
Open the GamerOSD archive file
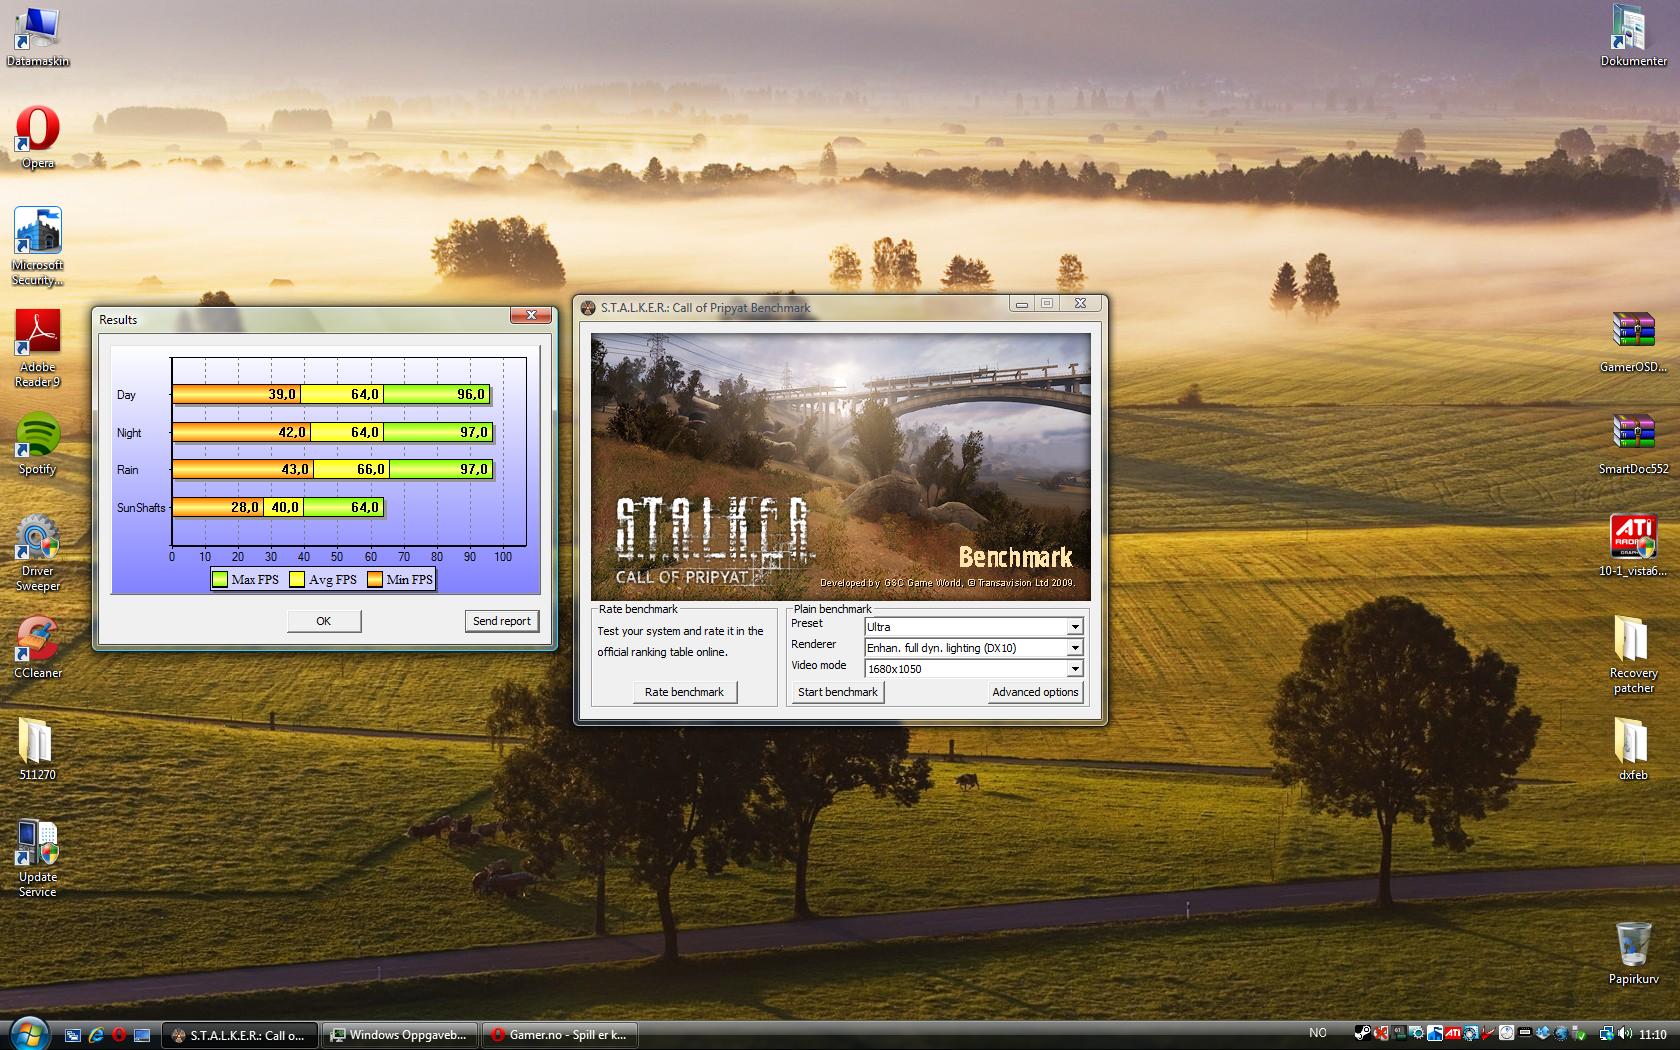click(x=1633, y=342)
